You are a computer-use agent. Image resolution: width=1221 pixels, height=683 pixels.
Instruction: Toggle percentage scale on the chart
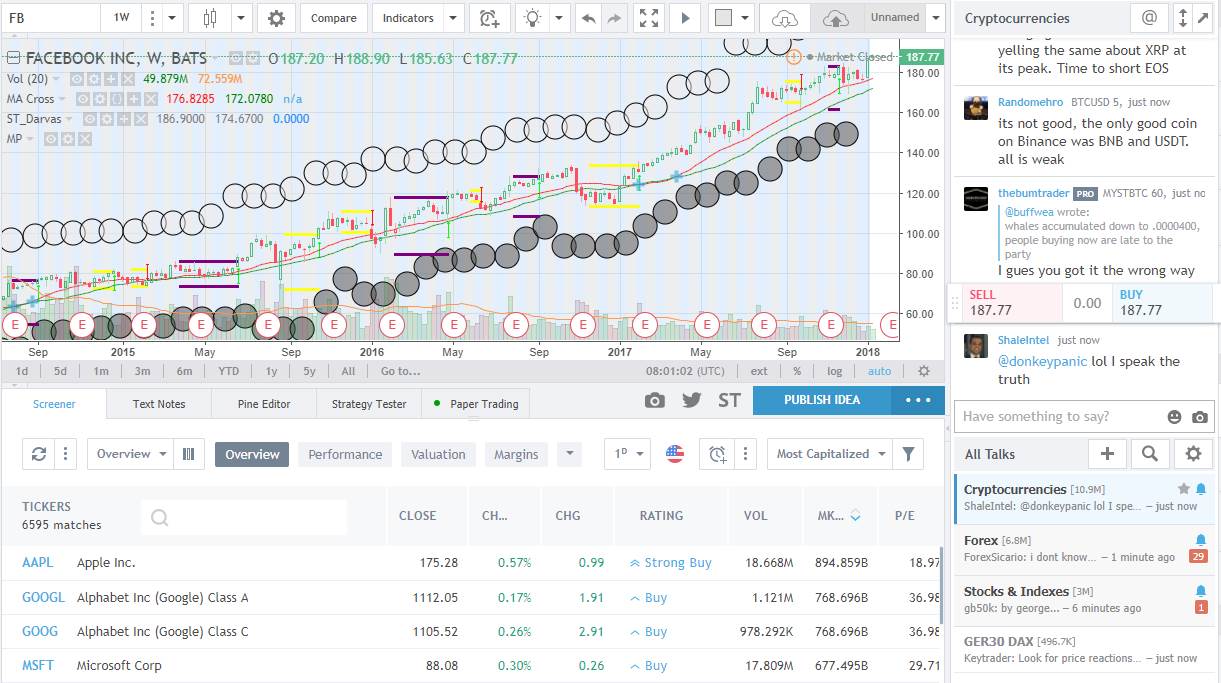point(797,371)
